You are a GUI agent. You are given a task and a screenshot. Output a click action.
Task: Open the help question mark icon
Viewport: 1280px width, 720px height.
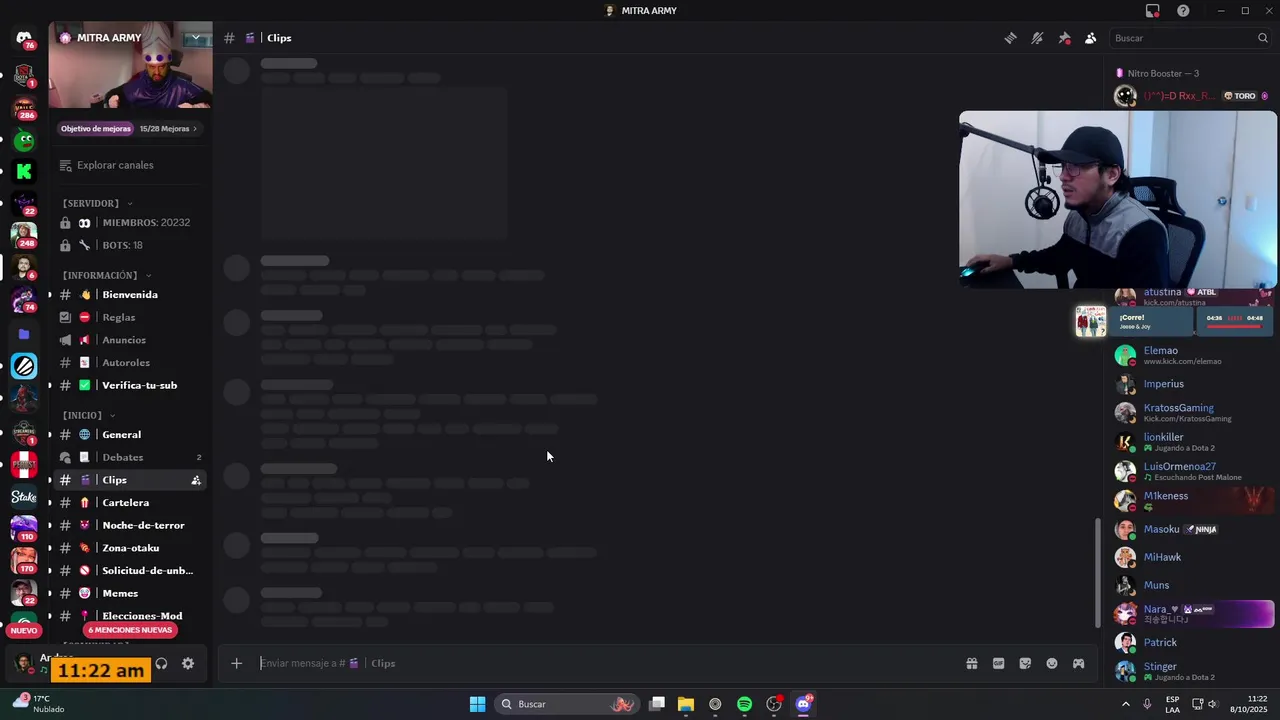click(x=1183, y=11)
